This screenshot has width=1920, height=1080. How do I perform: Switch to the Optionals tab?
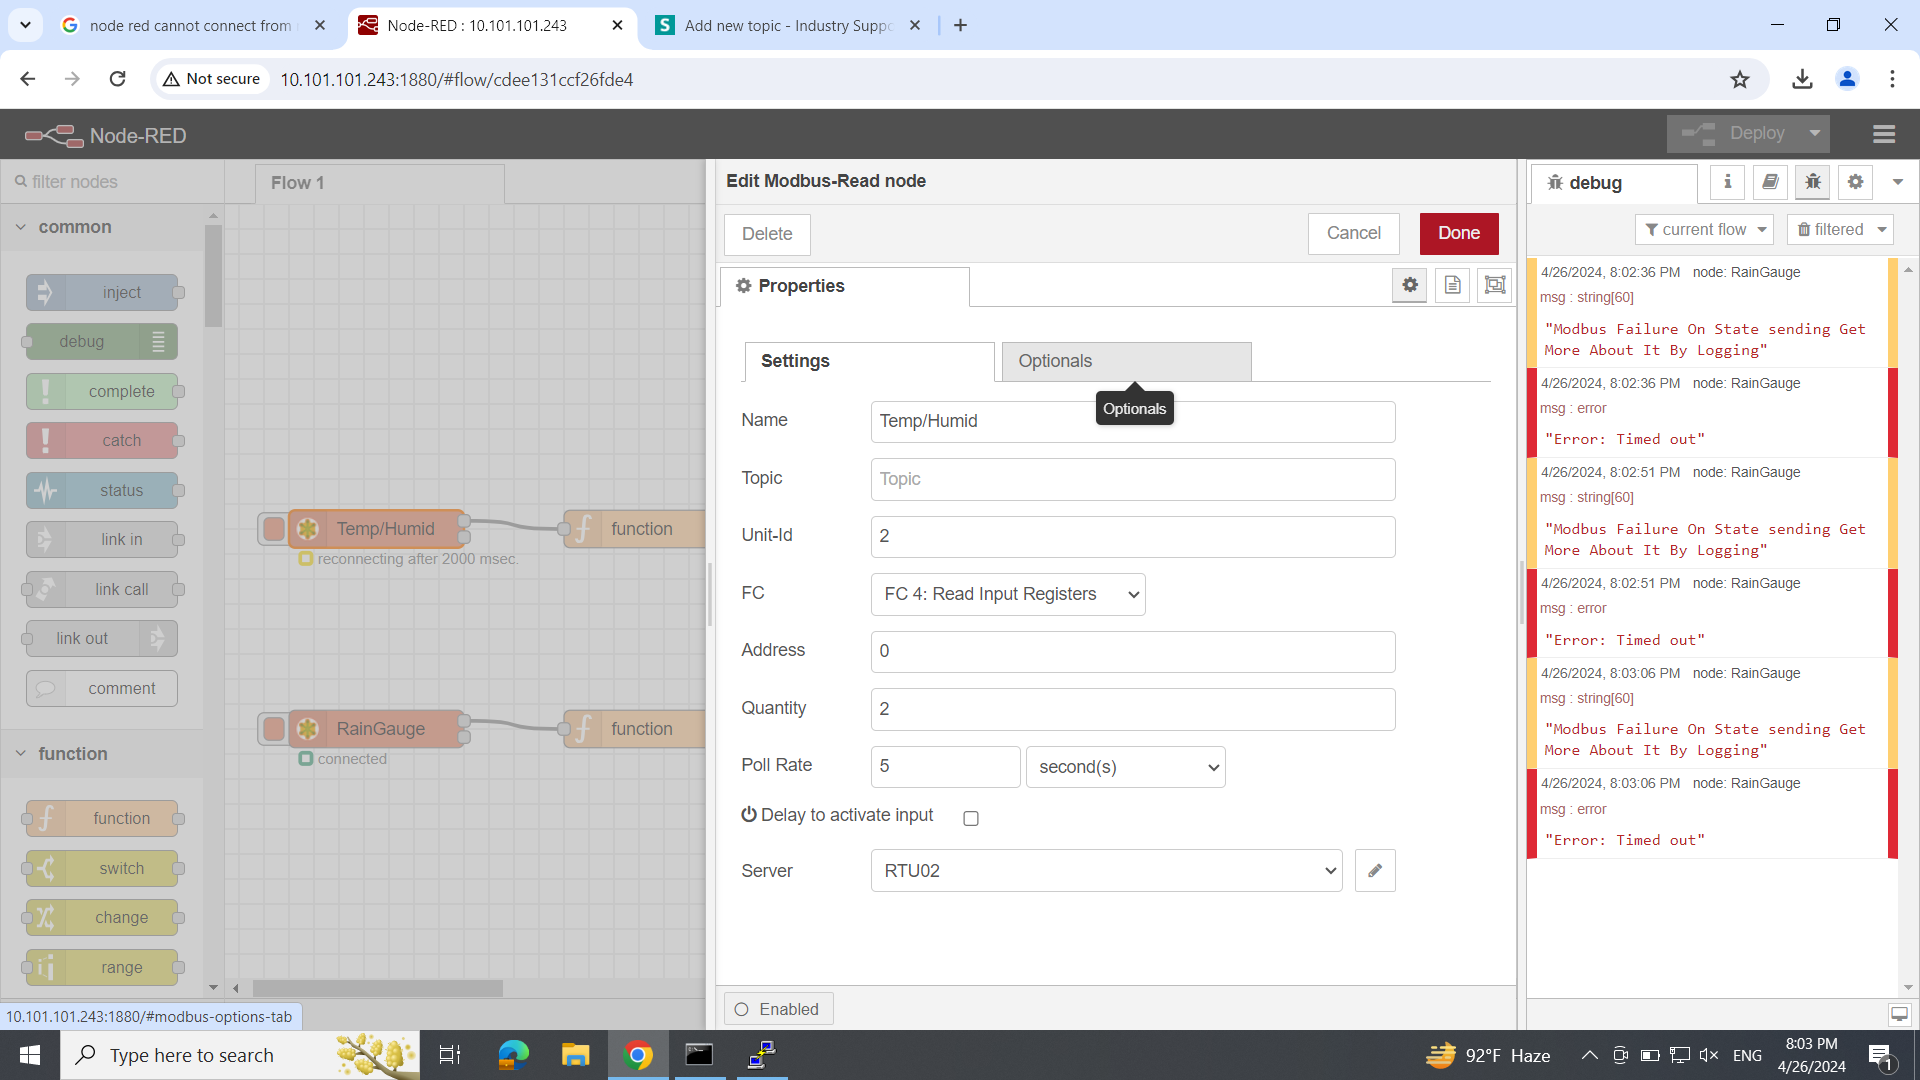tap(1126, 361)
